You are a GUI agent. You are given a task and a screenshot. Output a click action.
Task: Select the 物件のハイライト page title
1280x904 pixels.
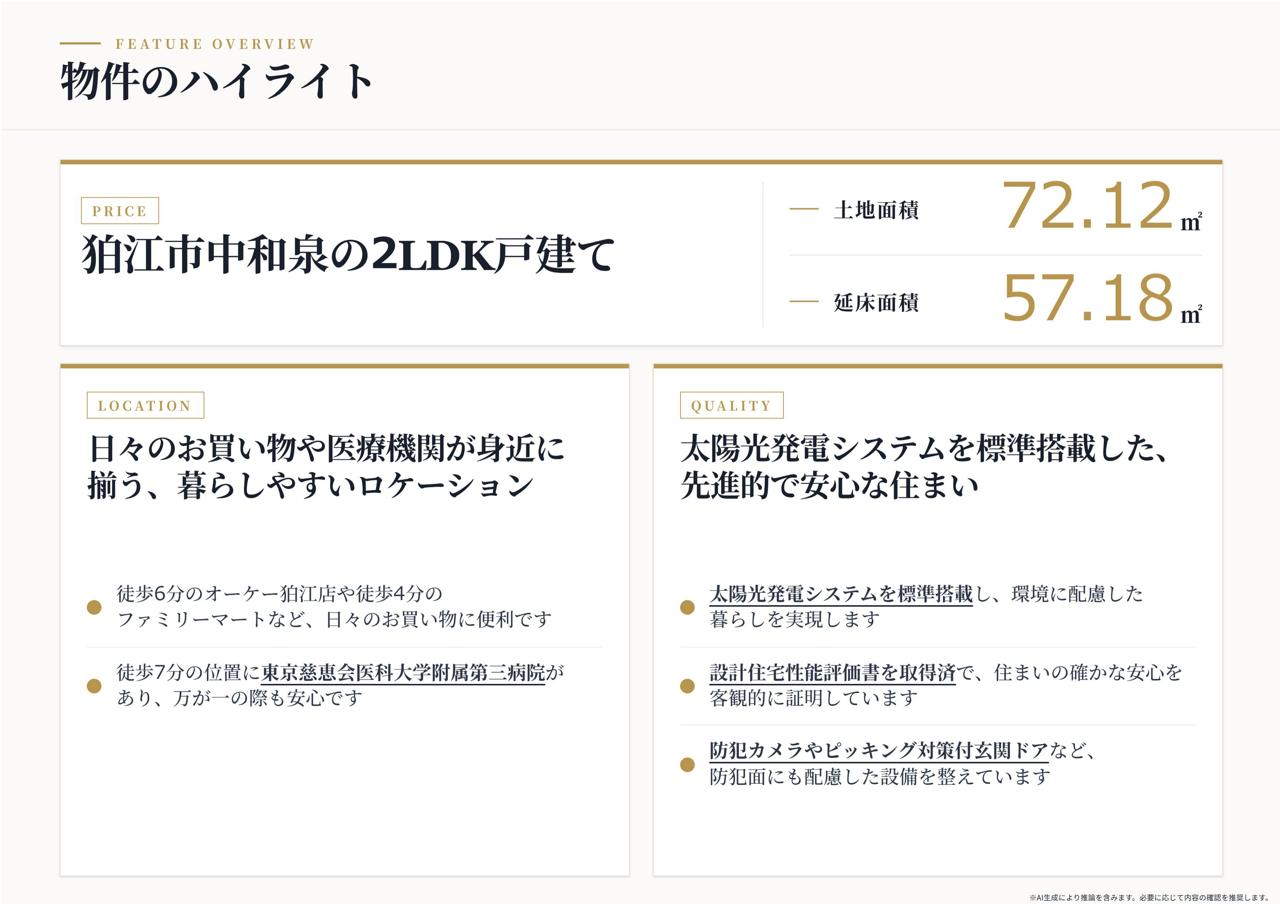click(217, 81)
